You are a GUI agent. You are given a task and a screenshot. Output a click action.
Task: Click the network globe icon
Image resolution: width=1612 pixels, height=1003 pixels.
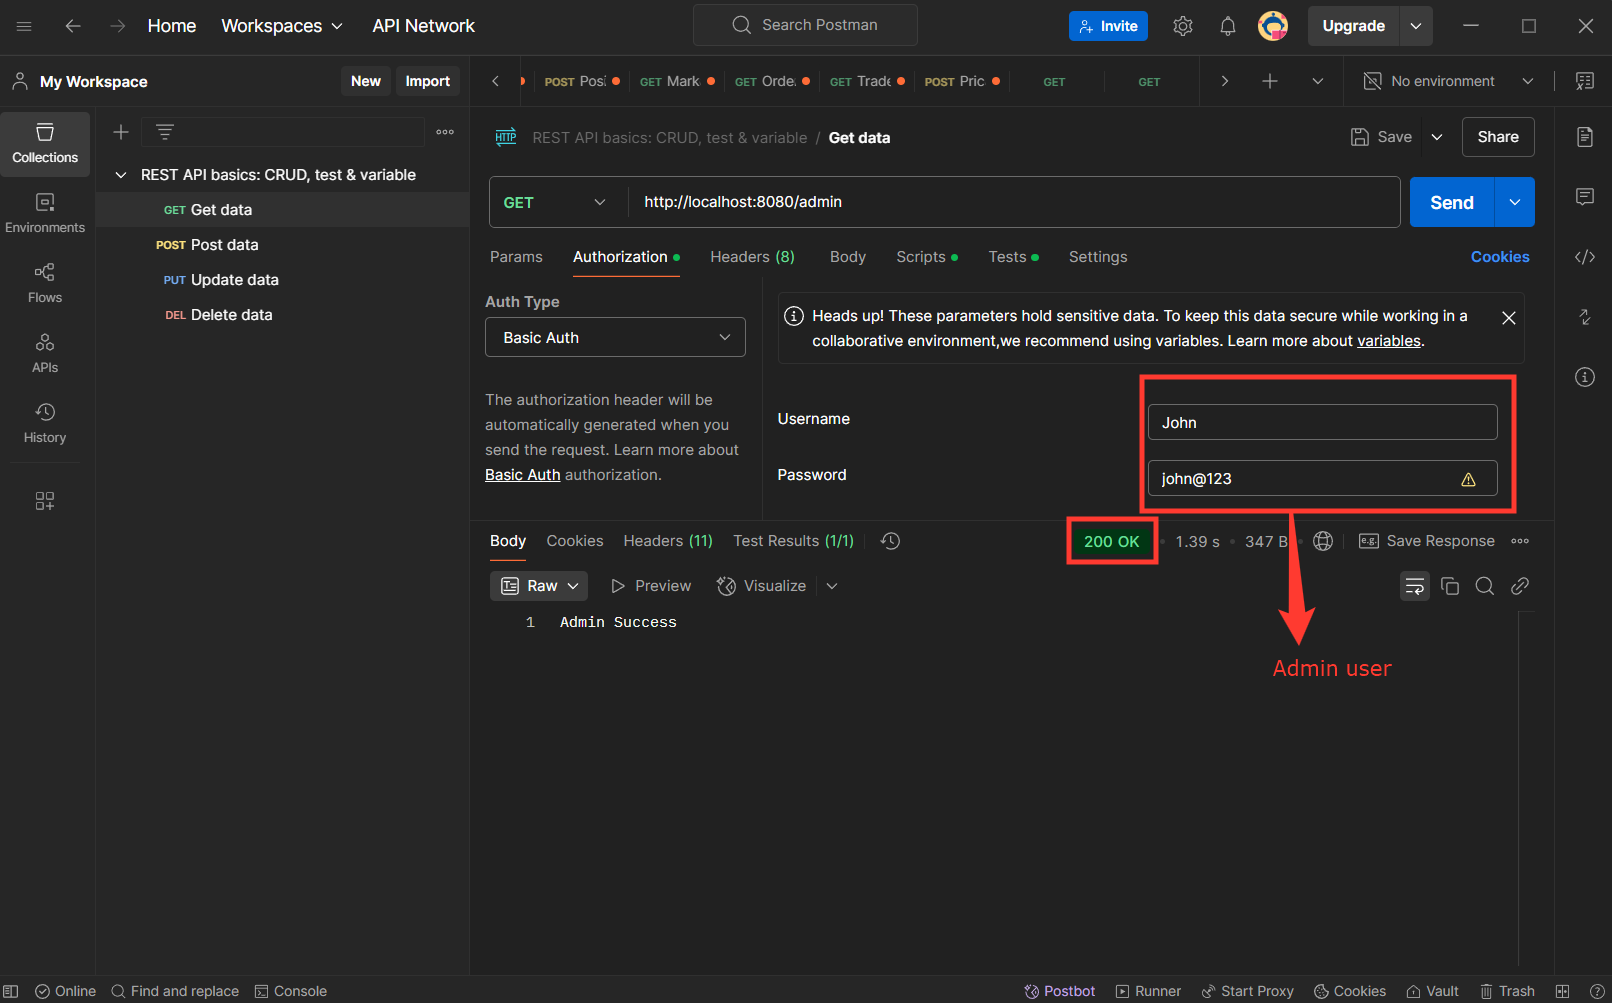(x=1323, y=541)
